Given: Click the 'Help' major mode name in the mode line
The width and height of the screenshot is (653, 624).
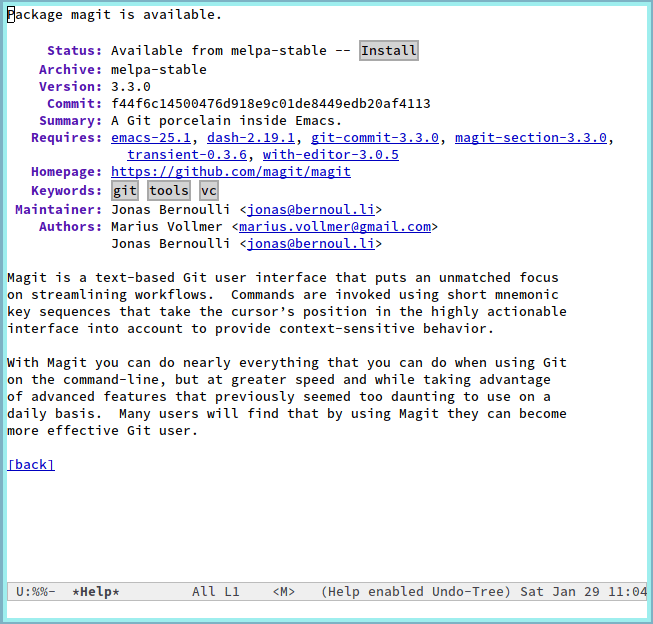Looking at the screenshot, I should pos(343,592).
